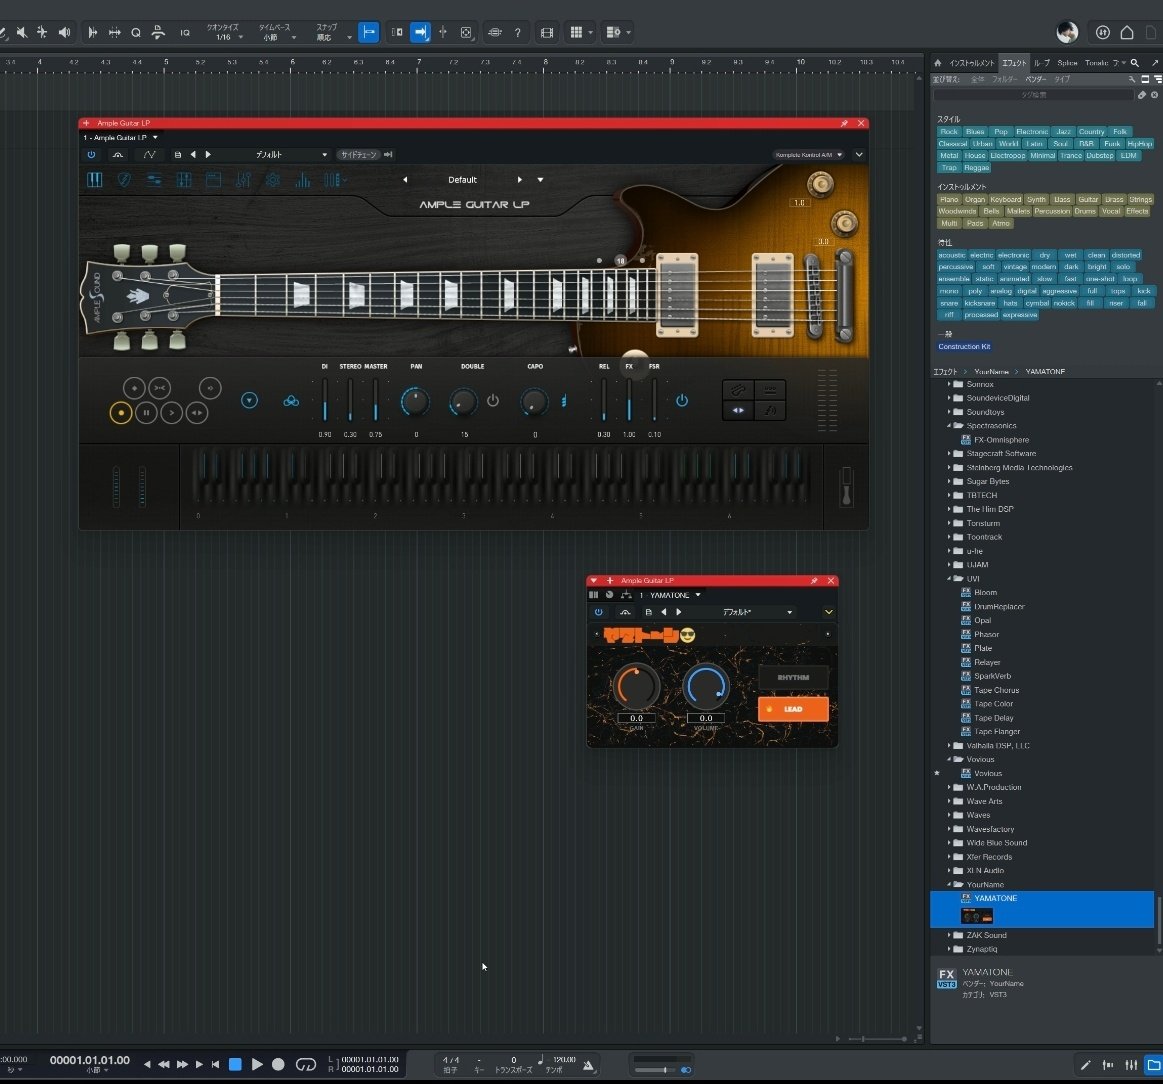Click the wrench icon in browser sort bar

[x=1132, y=79]
